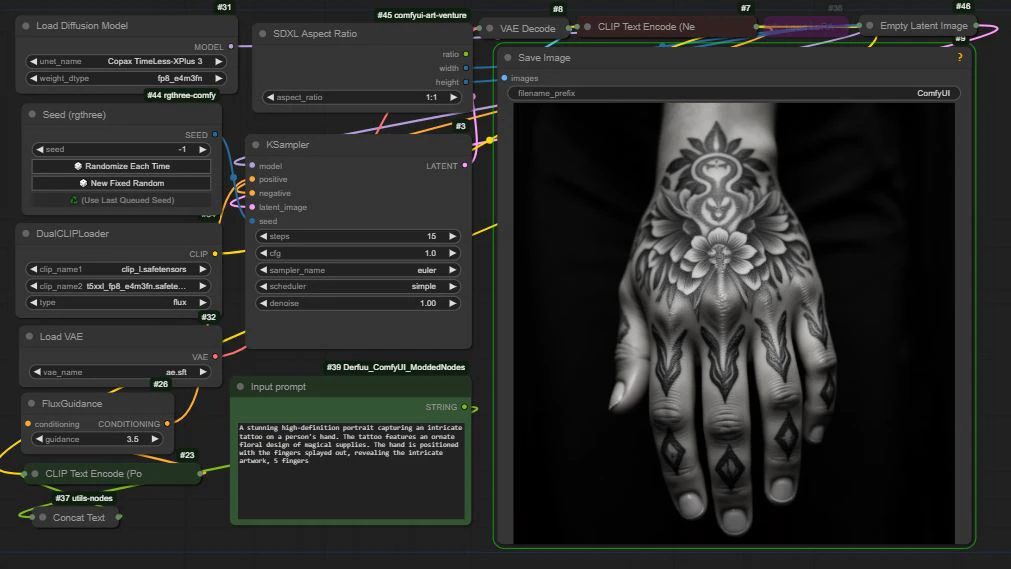
Task: Click the VAE output port on Load VAE
Action: pos(215,356)
